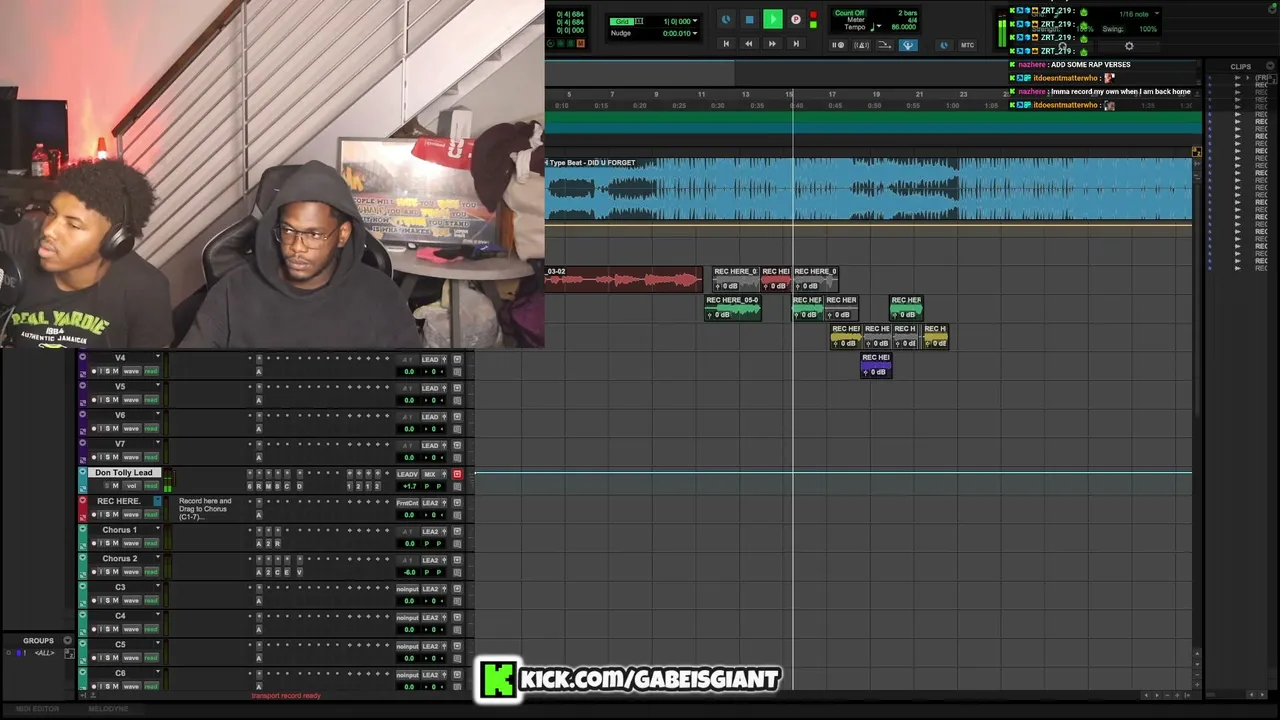Click the -6.0 volume value on Chorus 2
This screenshot has height=720, width=1280.
pyautogui.click(x=409, y=572)
